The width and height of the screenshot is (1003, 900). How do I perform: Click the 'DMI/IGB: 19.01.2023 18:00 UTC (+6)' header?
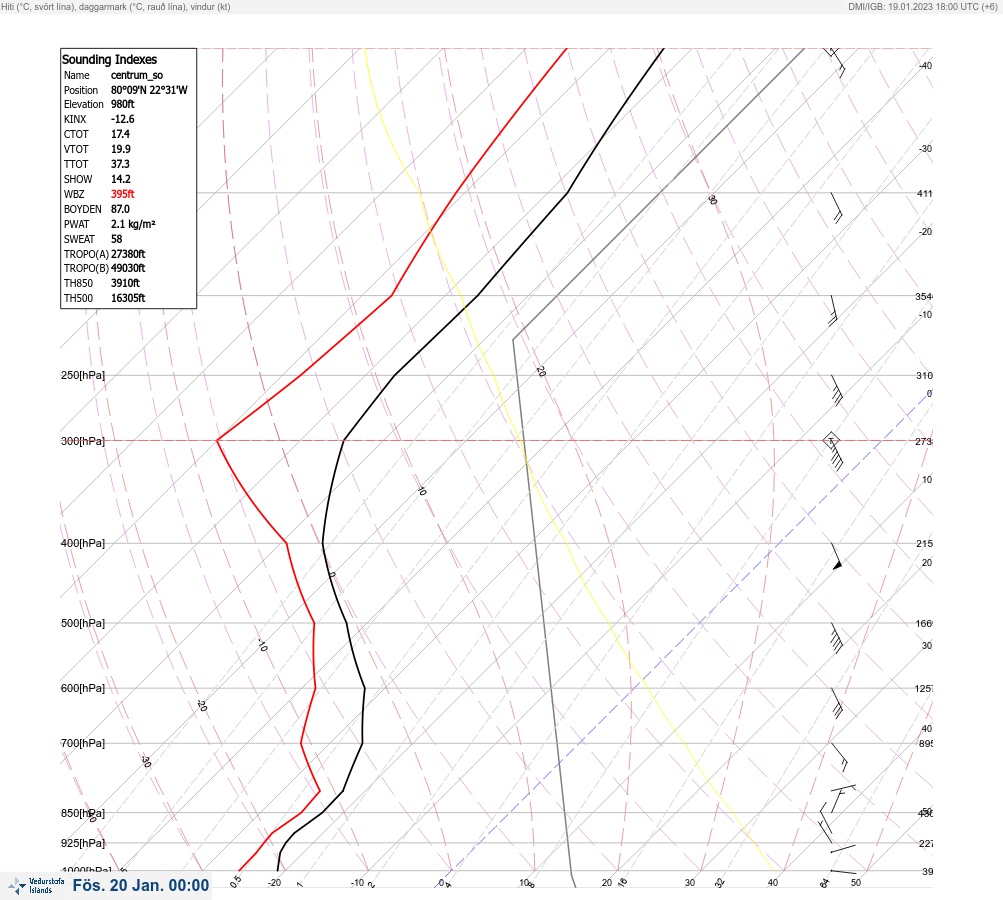(x=923, y=7)
